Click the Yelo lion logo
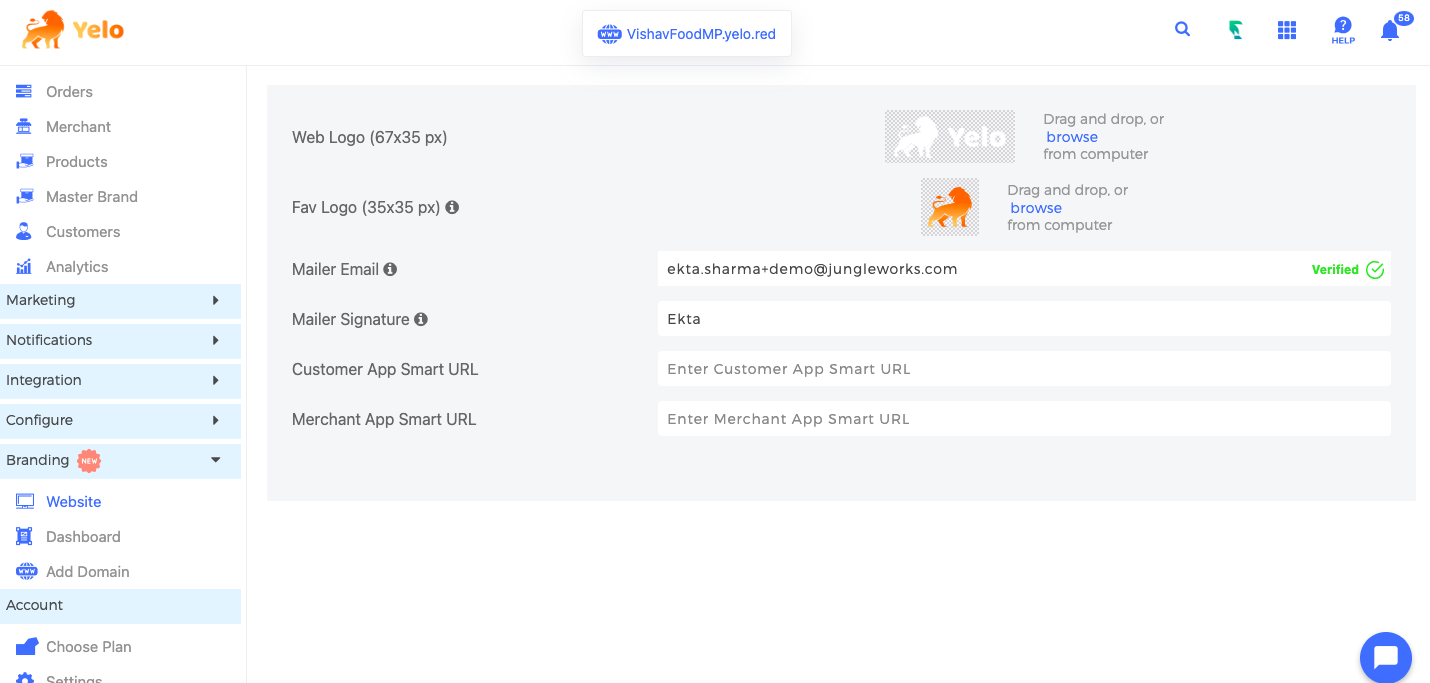1430x683 pixels. pyautogui.click(x=73, y=30)
